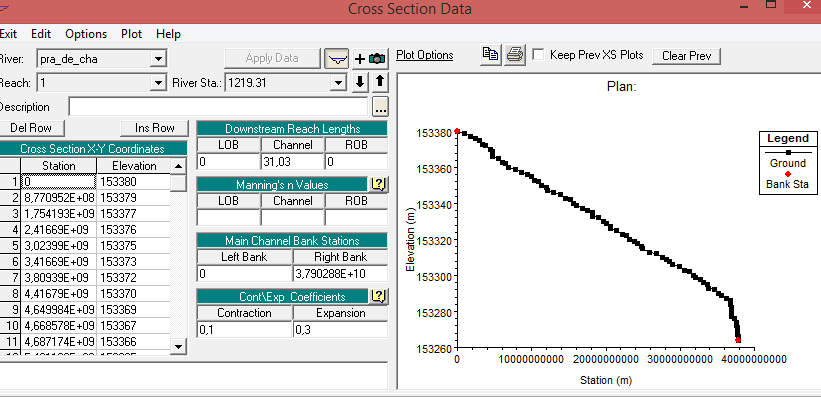Click the Del Row button
The width and height of the screenshot is (821, 397).
tap(31, 128)
